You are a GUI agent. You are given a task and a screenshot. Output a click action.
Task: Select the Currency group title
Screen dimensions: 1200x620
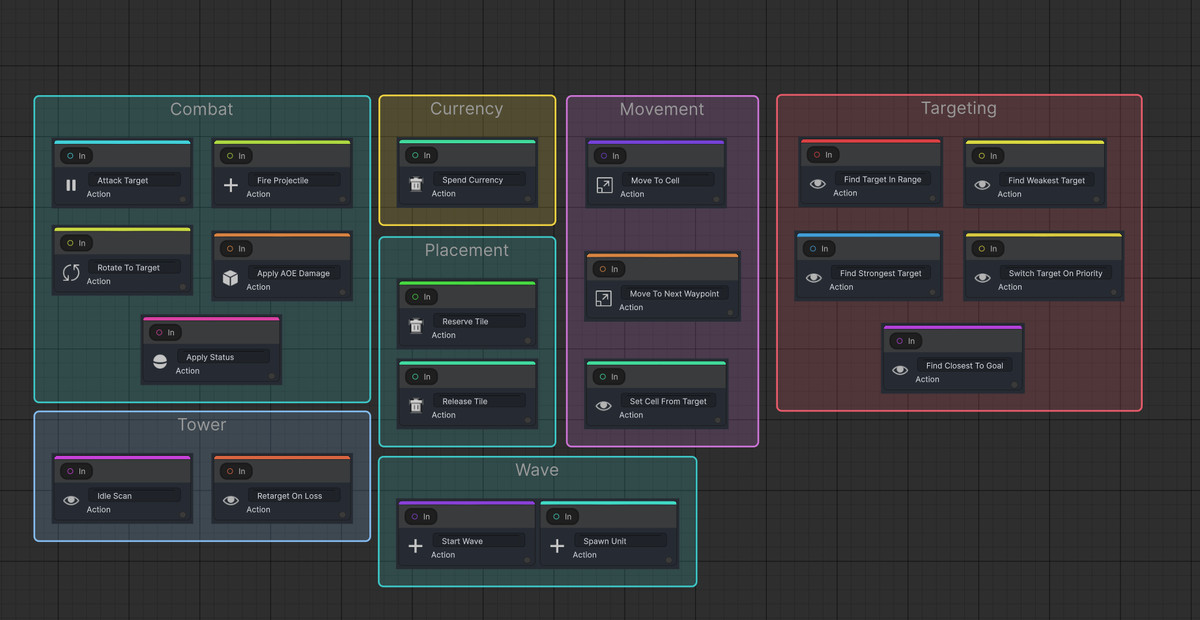(466, 109)
